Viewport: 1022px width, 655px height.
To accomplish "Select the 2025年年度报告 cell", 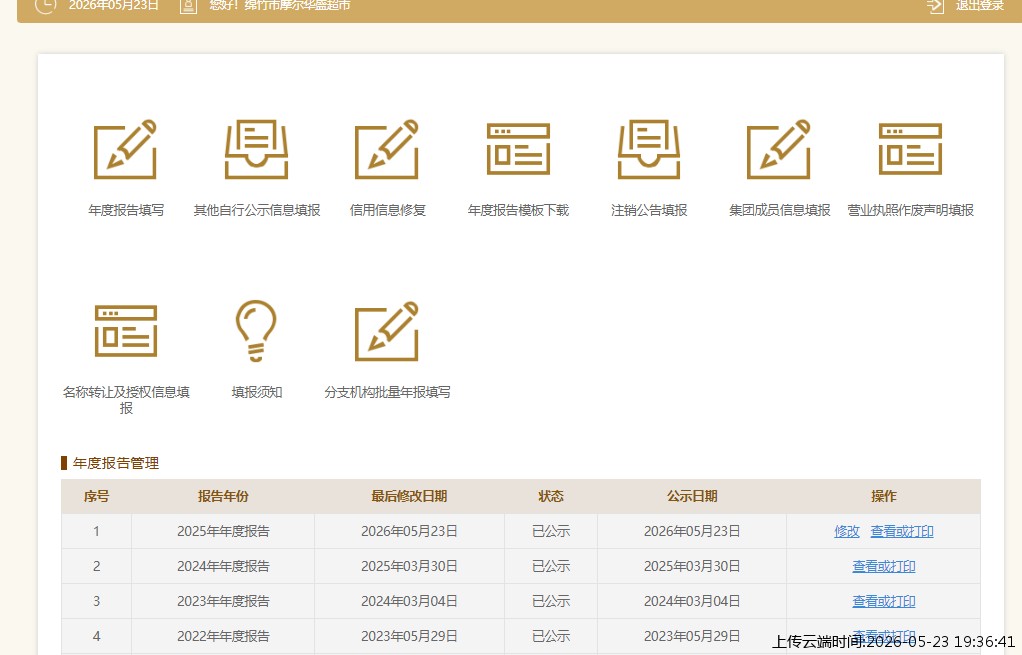I will (223, 531).
